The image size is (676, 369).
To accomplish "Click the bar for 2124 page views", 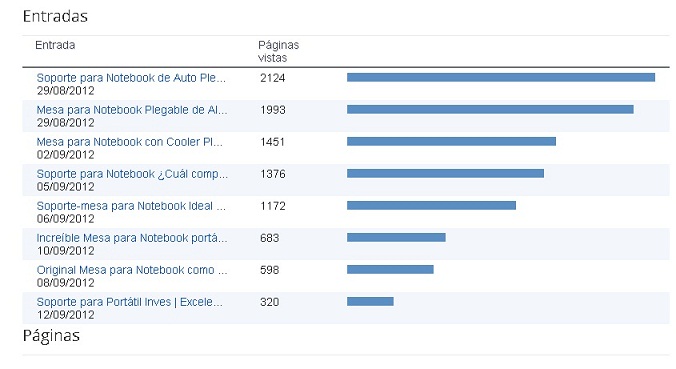I will point(501,78).
